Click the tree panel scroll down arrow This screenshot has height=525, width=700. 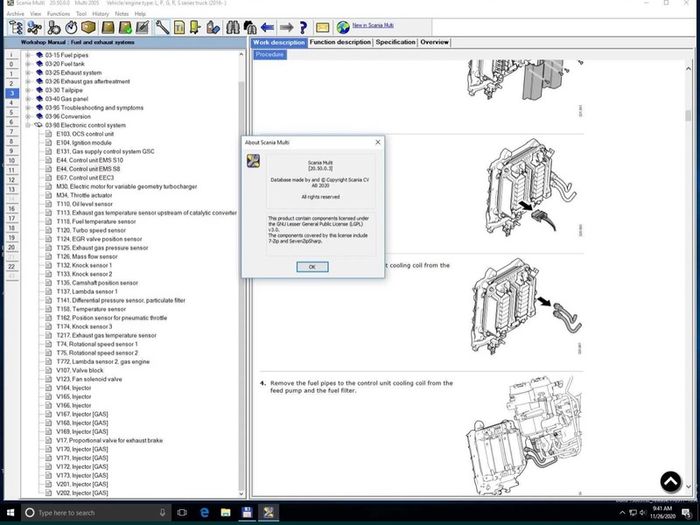242,494
